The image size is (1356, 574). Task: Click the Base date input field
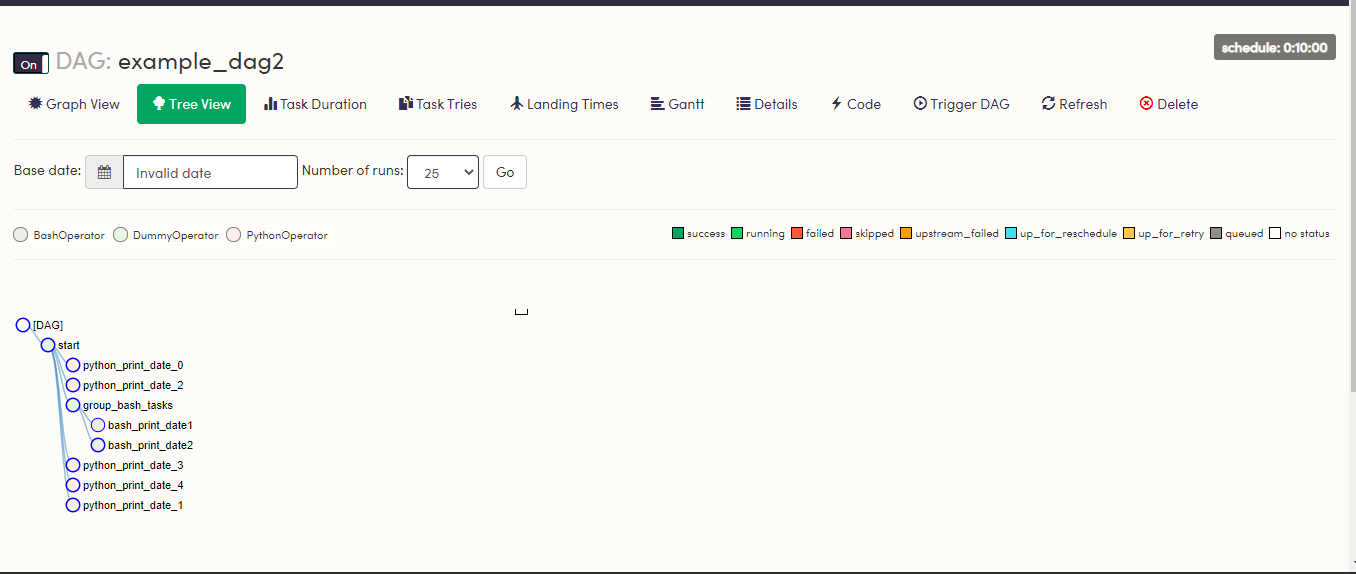point(210,172)
